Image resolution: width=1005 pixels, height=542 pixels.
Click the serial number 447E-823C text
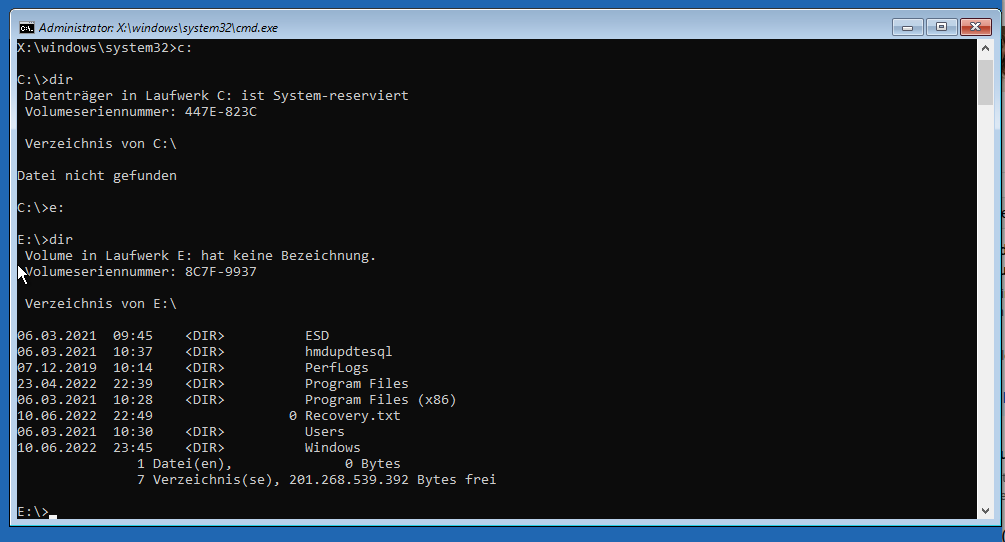(220, 112)
